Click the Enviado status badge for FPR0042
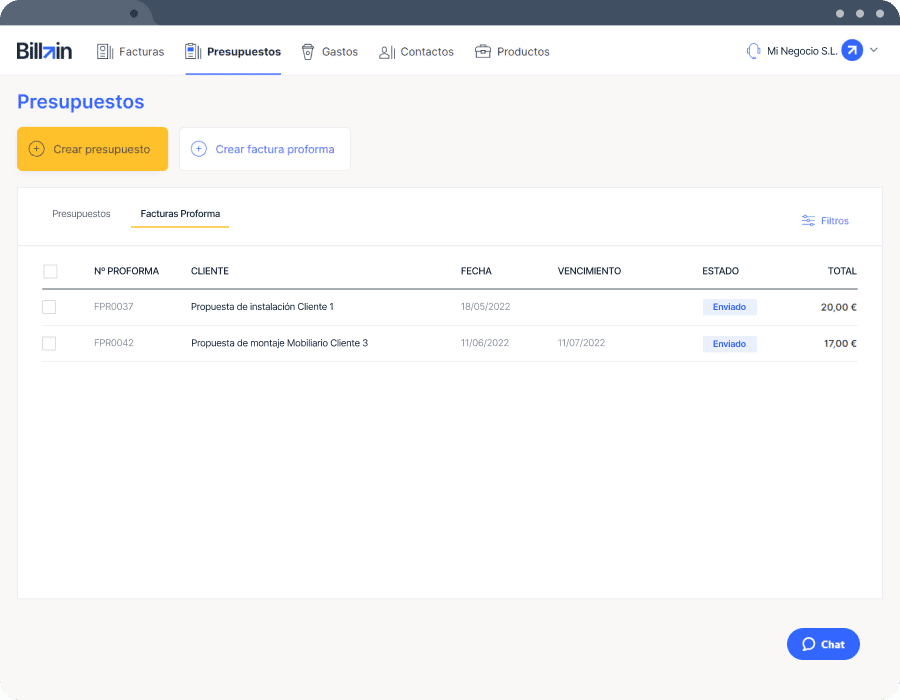 (x=730, y=344)
